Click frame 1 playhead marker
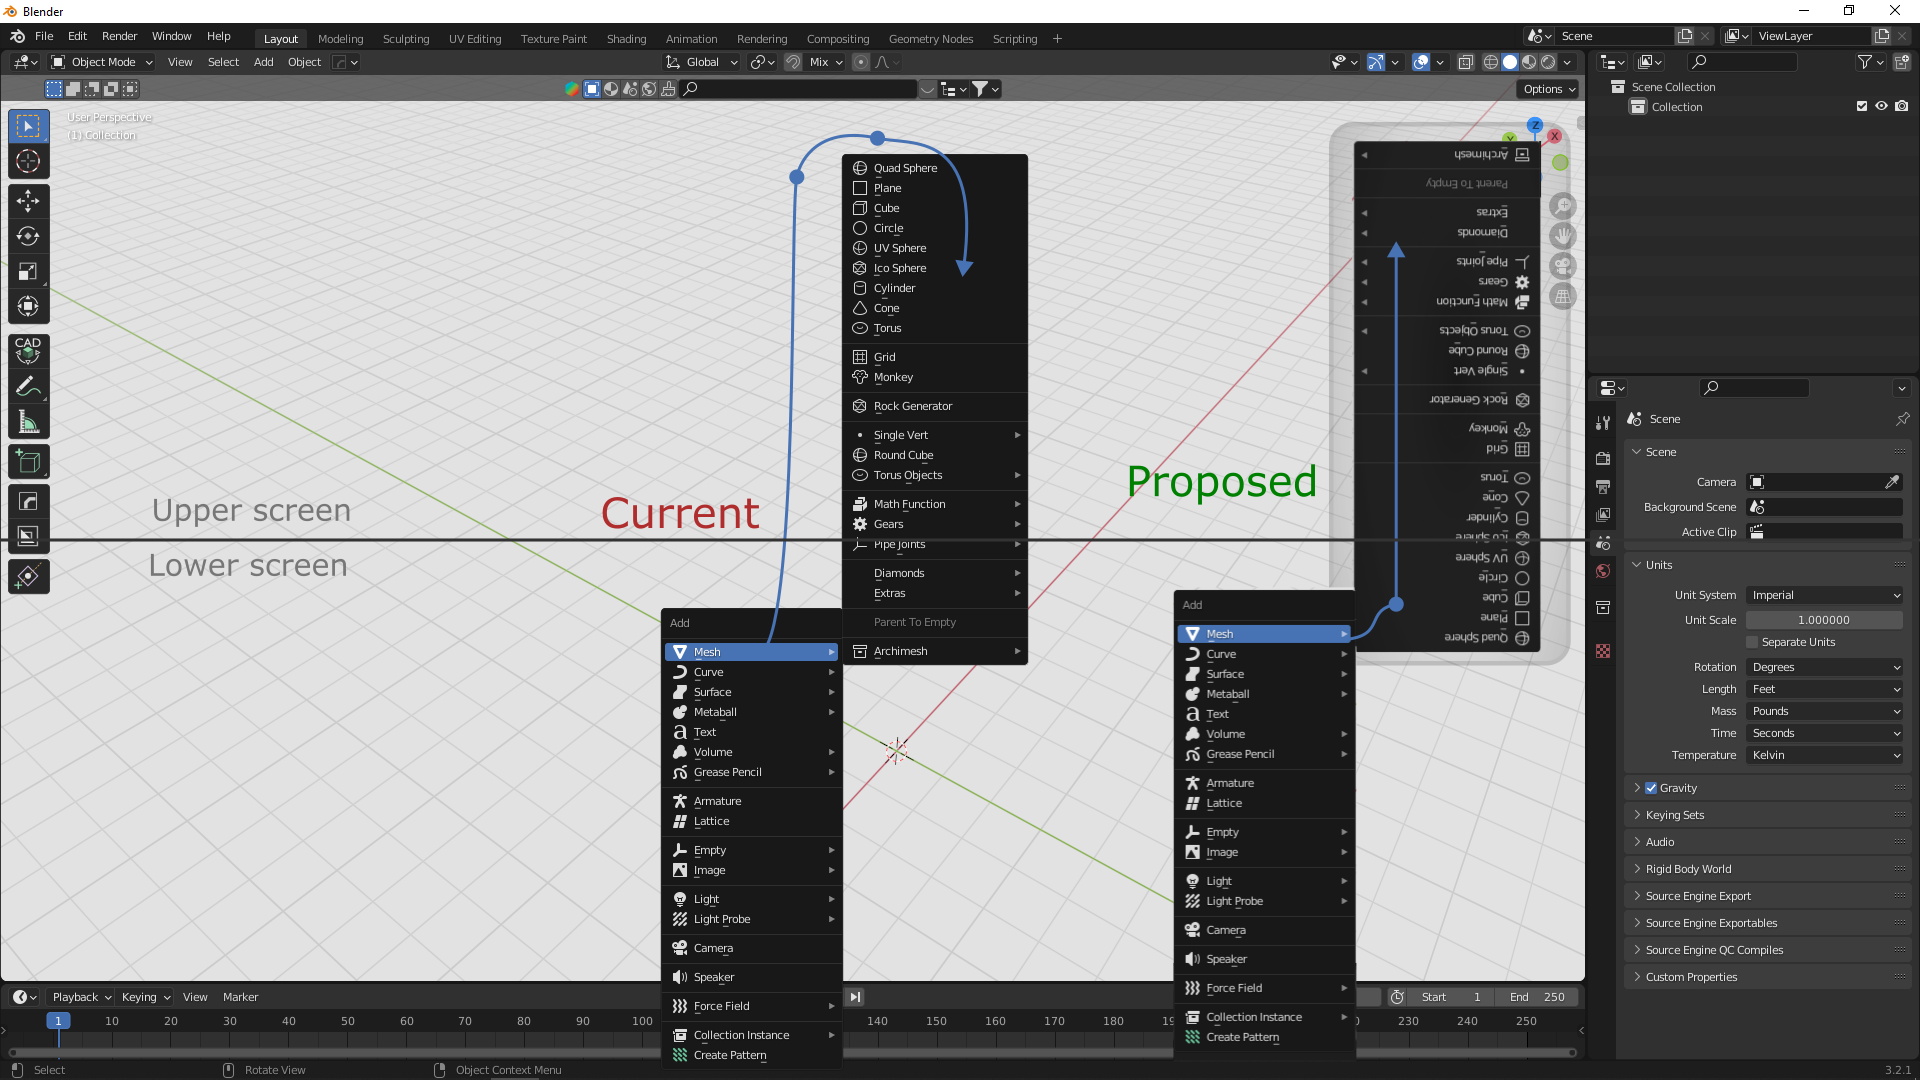Image resolution: width=1920 pixels, height=1080 pixels. pos(58,1021)
